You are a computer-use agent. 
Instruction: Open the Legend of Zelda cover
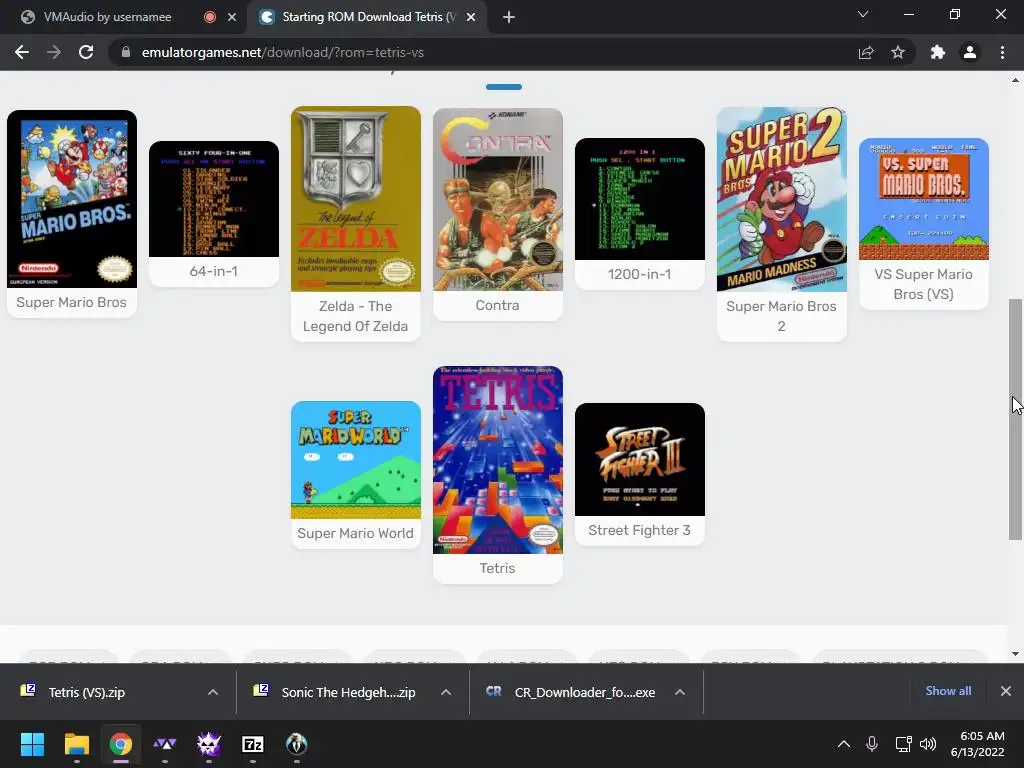coord(356,199)
